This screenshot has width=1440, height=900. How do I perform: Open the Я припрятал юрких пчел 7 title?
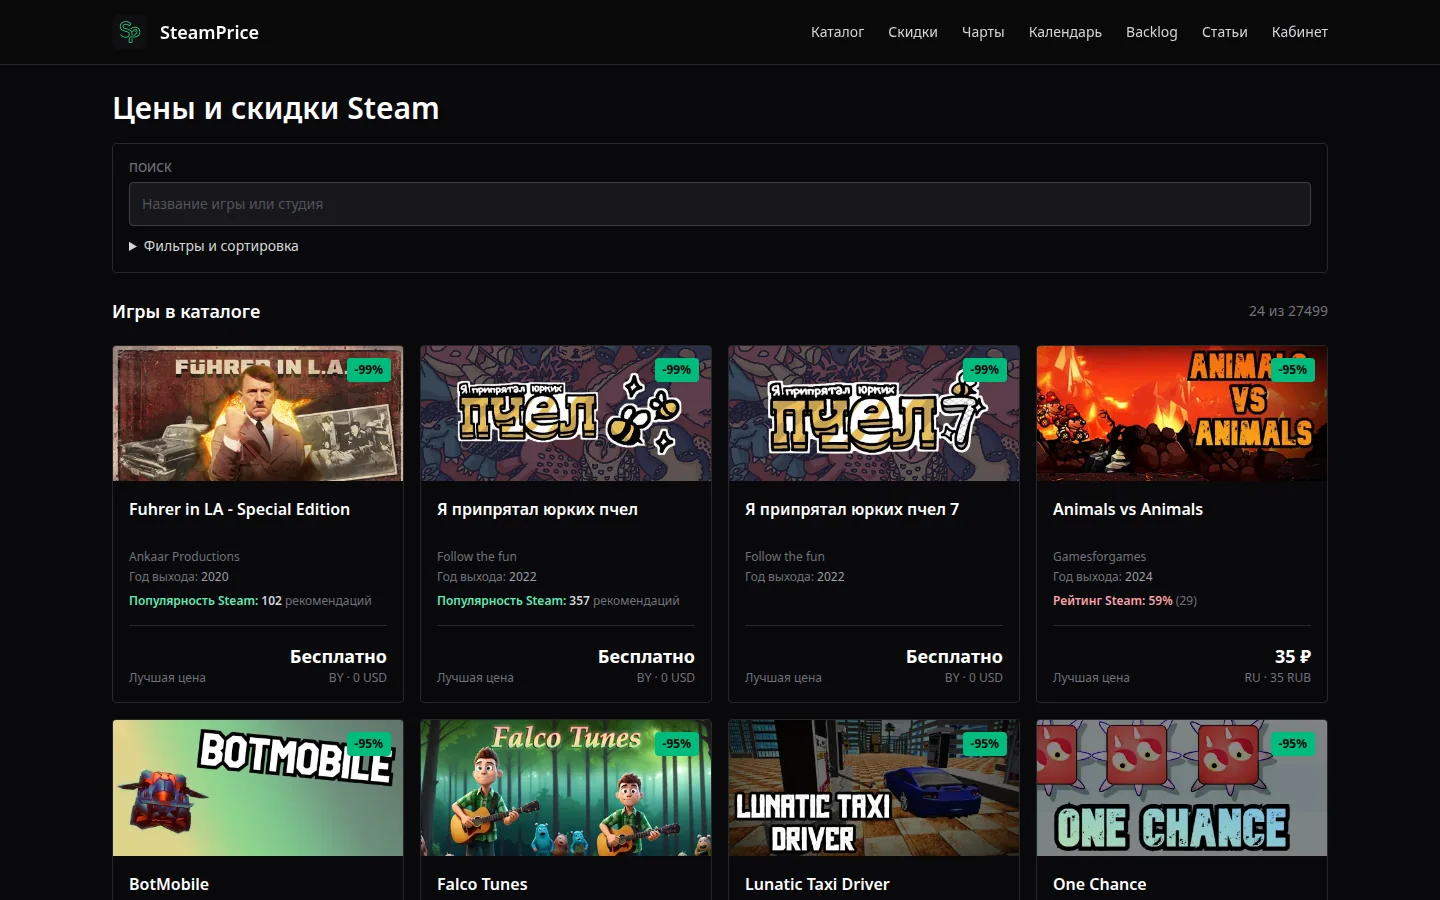pos(852,509)
